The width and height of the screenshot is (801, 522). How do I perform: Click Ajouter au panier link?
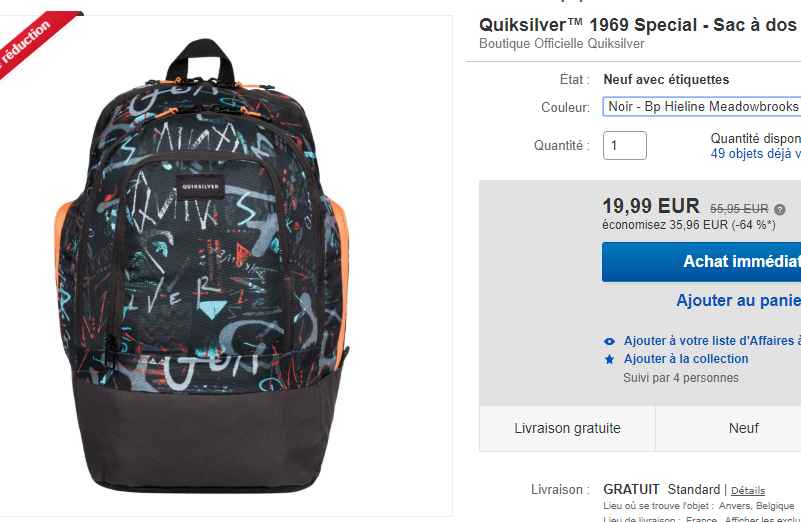coord(739,300)
